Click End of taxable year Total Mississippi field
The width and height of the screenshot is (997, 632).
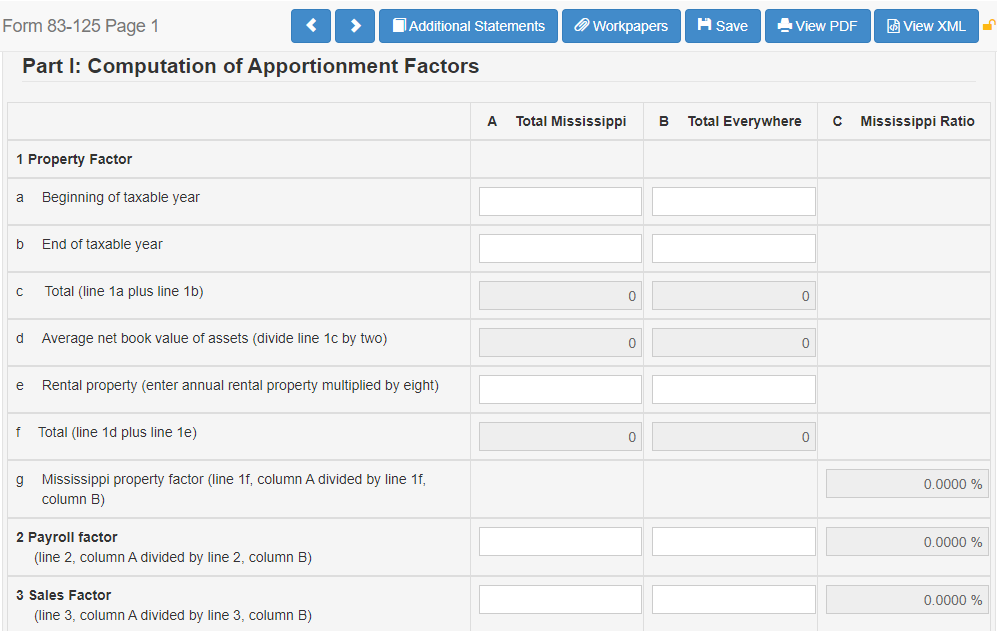pos(559,248)
